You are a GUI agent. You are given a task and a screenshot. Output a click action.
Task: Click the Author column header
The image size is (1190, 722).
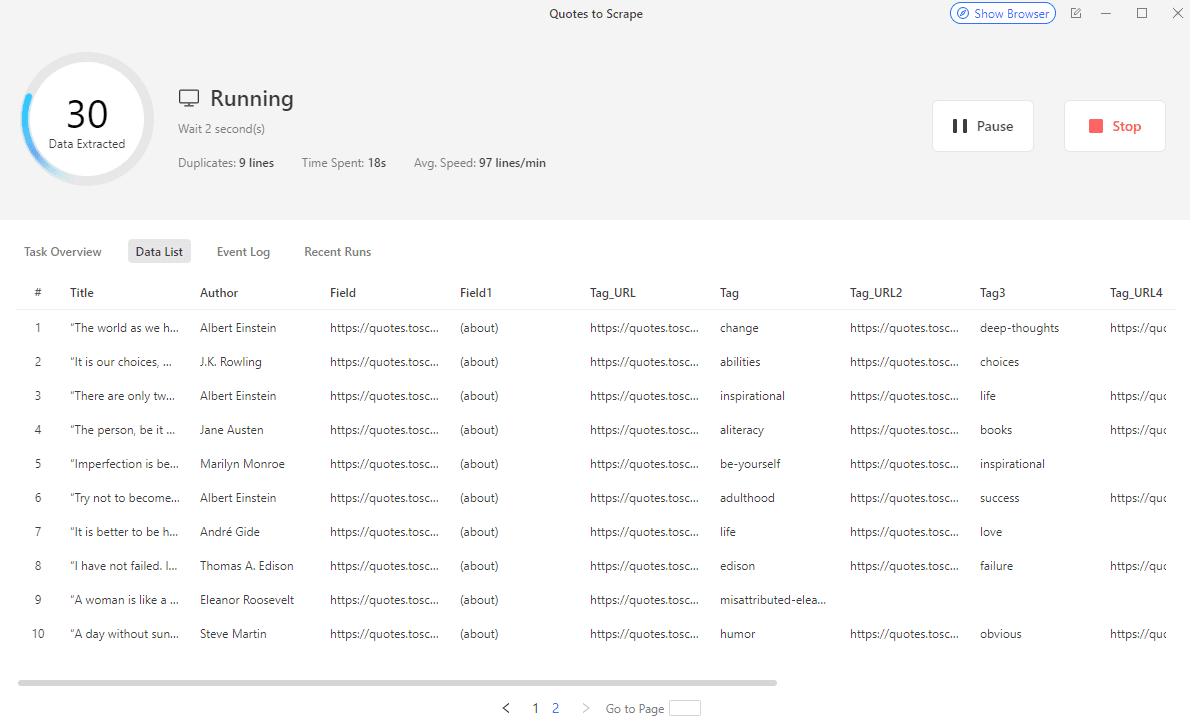tap(219, 293)
